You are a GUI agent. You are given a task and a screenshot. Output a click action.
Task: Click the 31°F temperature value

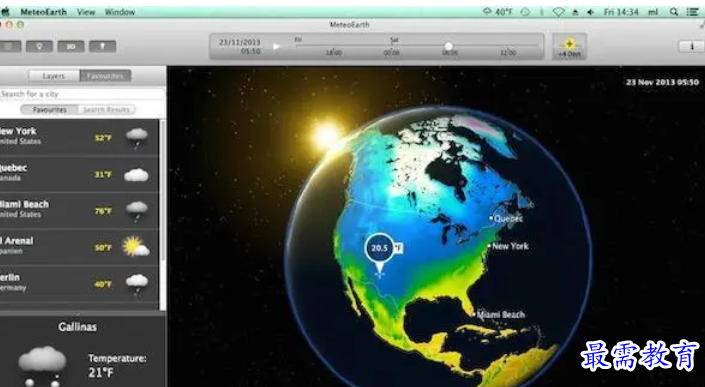coord(103,174)
